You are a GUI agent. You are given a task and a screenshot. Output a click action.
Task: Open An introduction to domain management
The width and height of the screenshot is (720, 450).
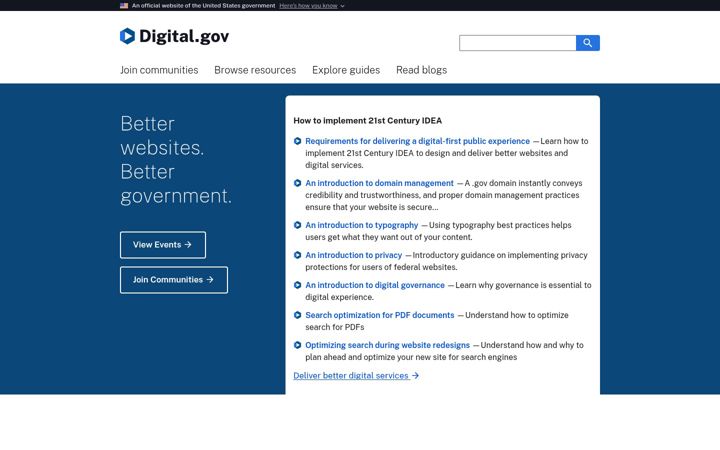click(379, 183)
